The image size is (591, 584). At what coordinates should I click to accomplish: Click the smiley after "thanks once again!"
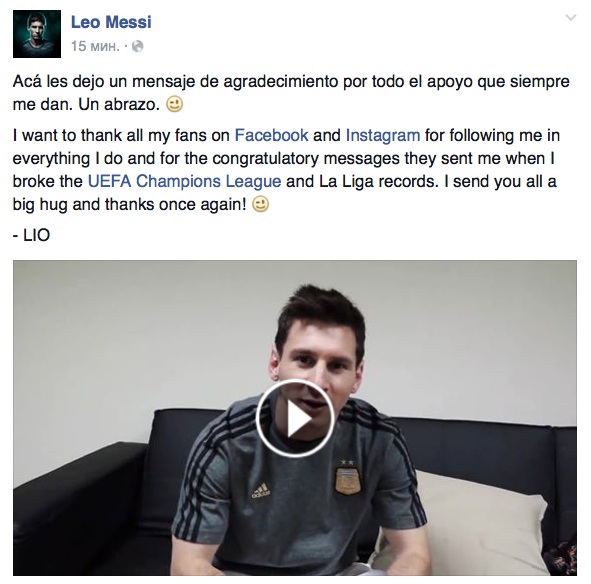click(x=260, y=204)
